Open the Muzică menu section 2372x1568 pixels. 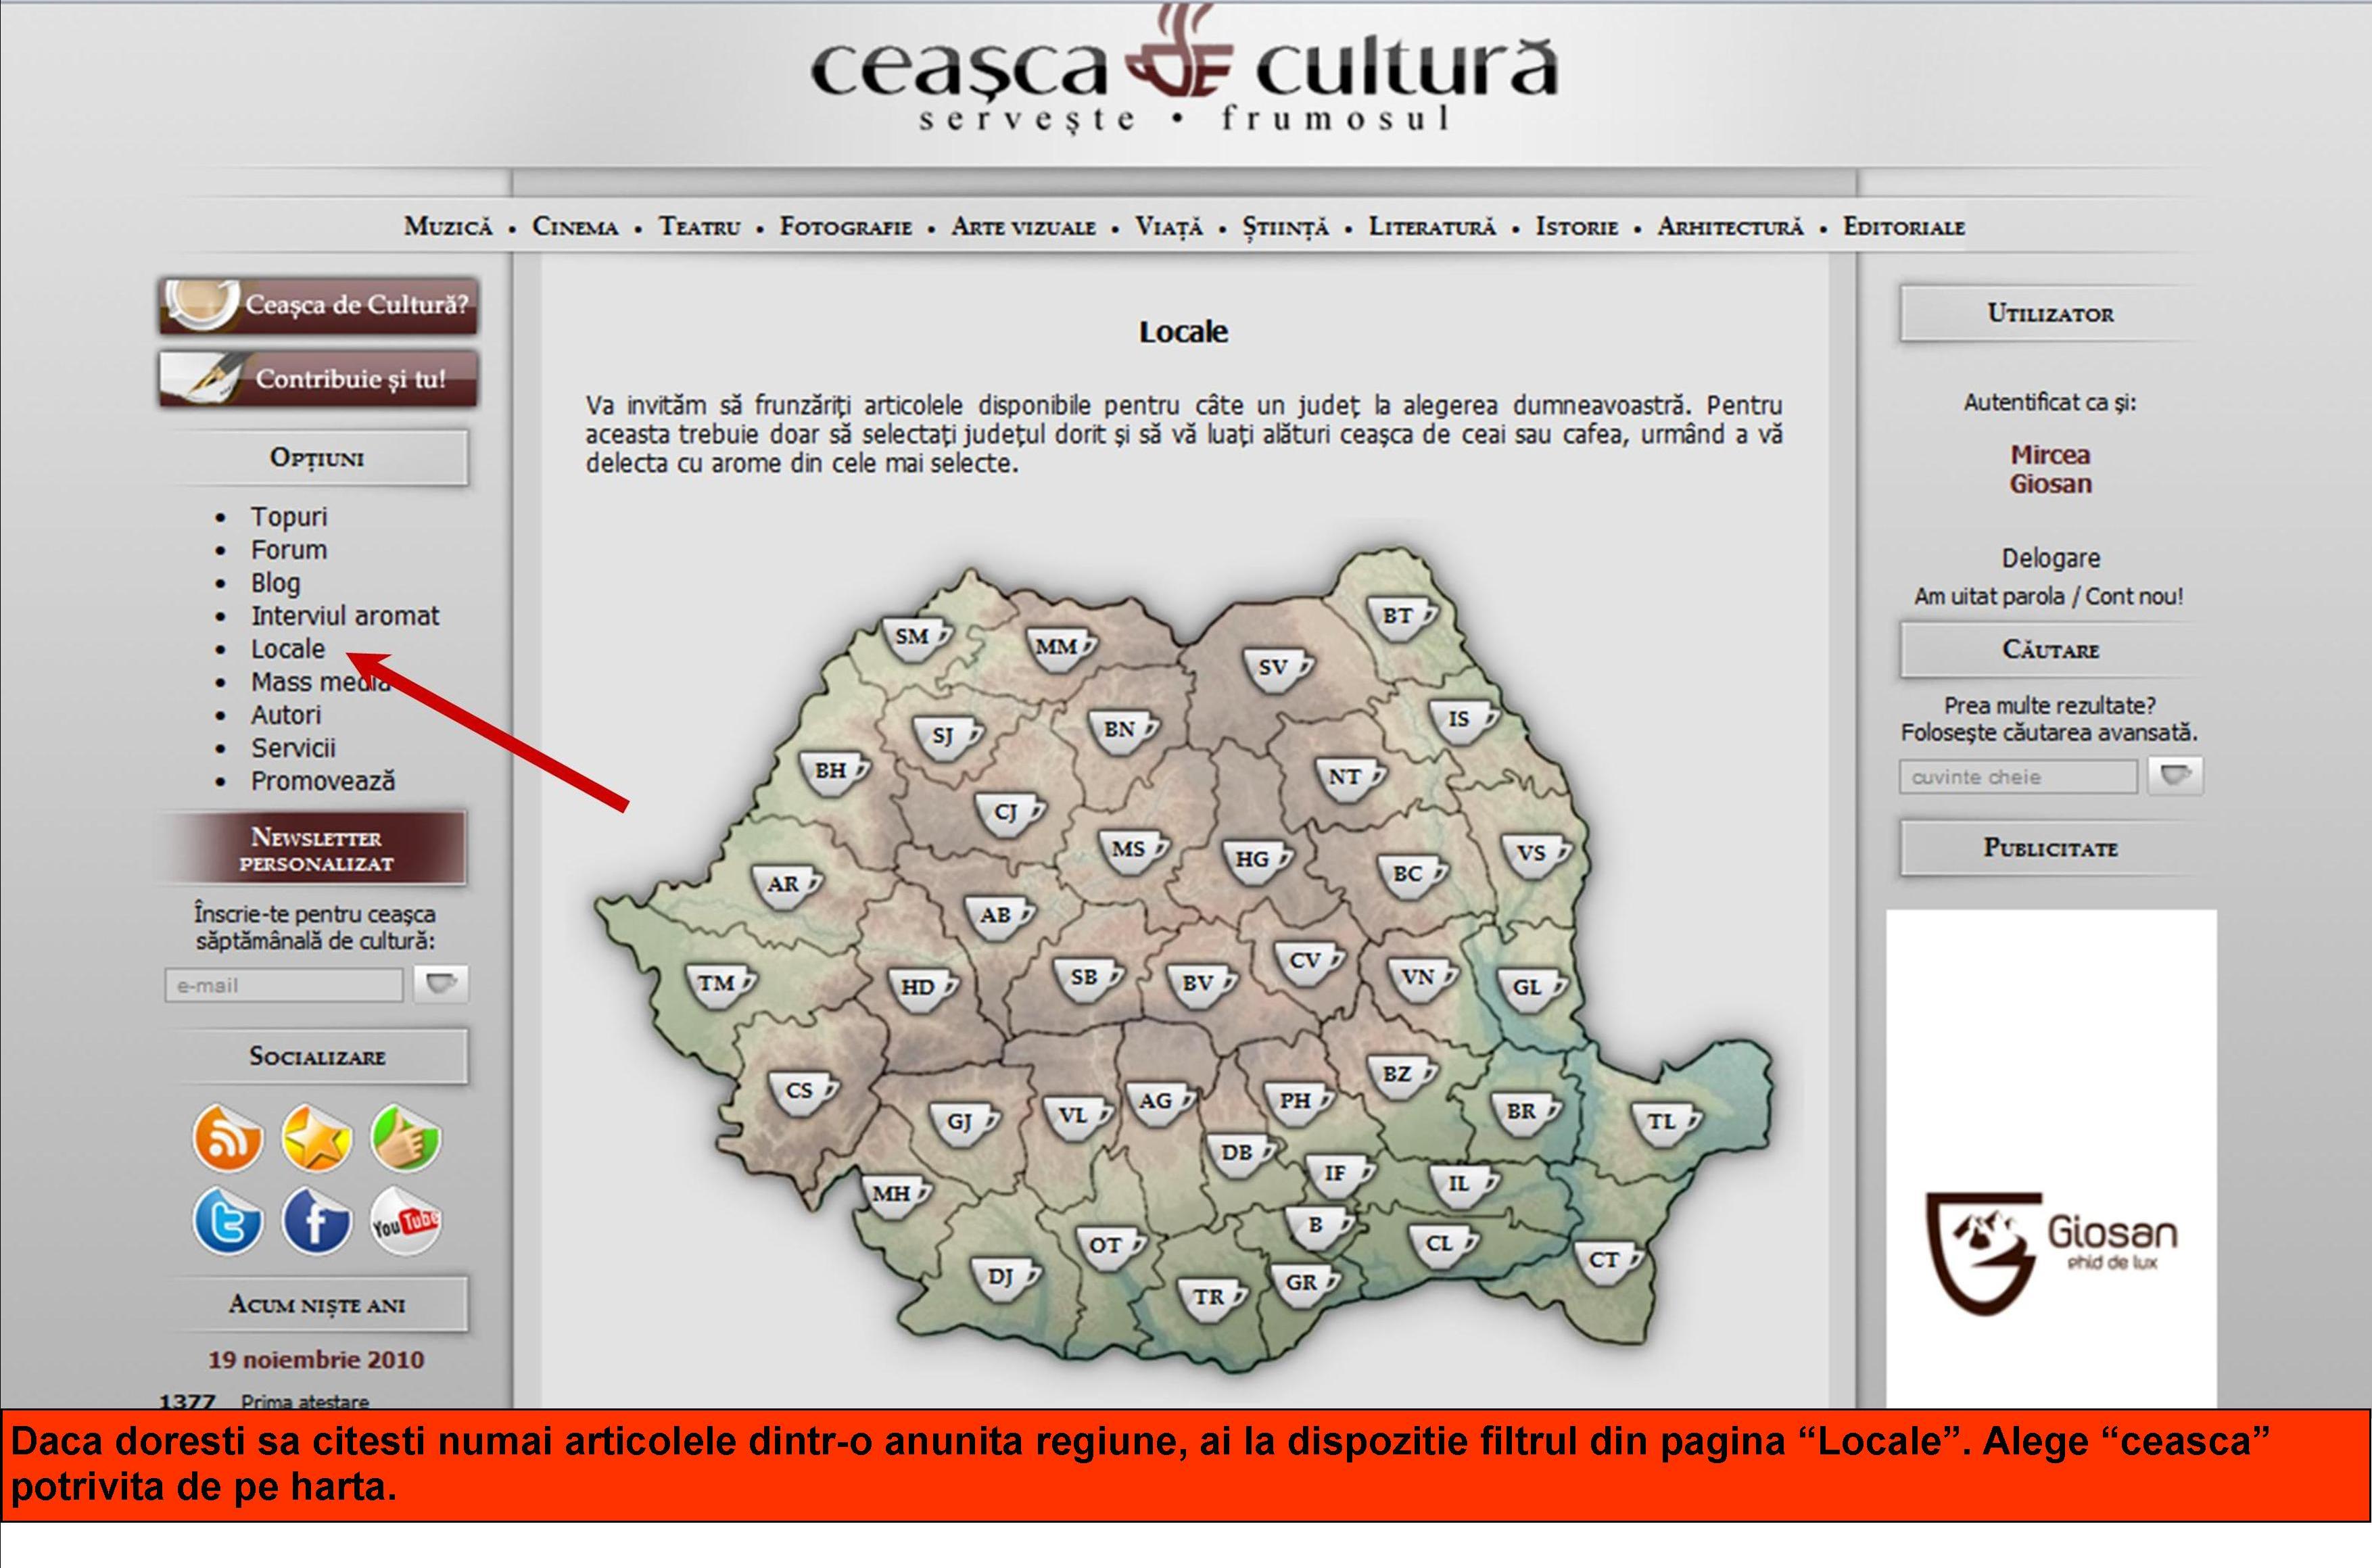coord(448,227)
